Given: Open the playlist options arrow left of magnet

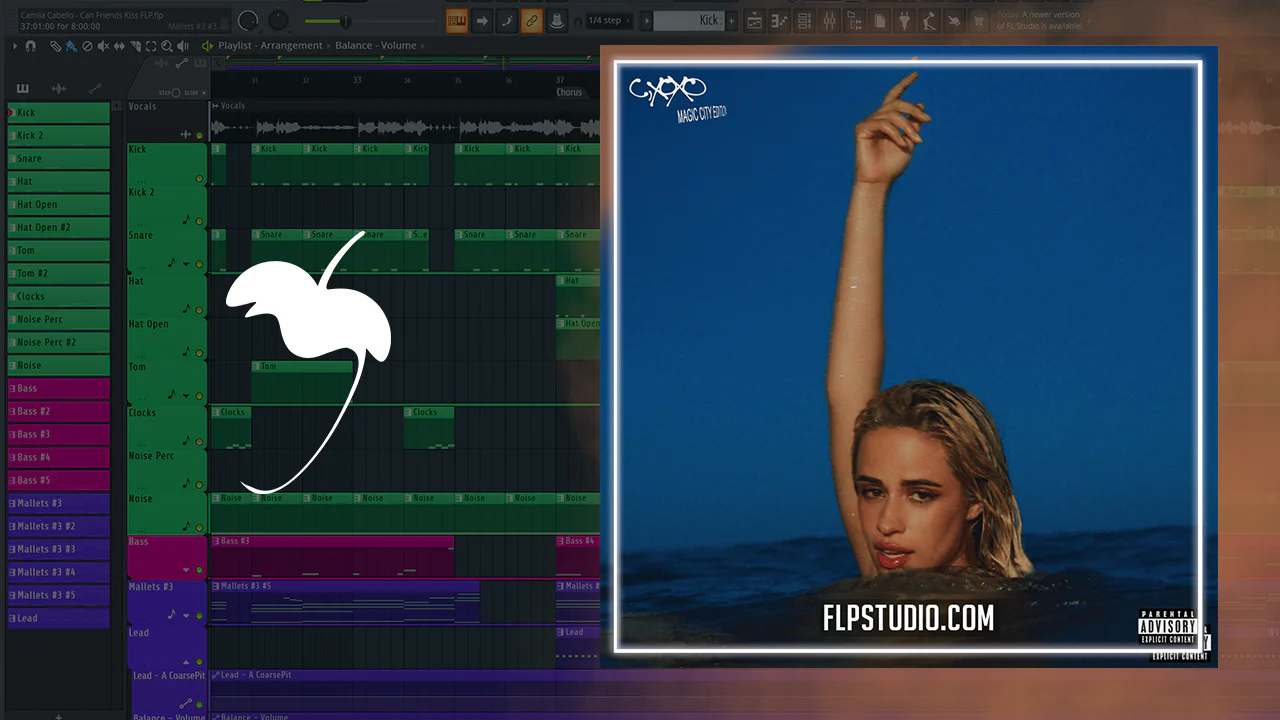Looking at the screenshot, I should pyautogui.click(x=16, y=46).
